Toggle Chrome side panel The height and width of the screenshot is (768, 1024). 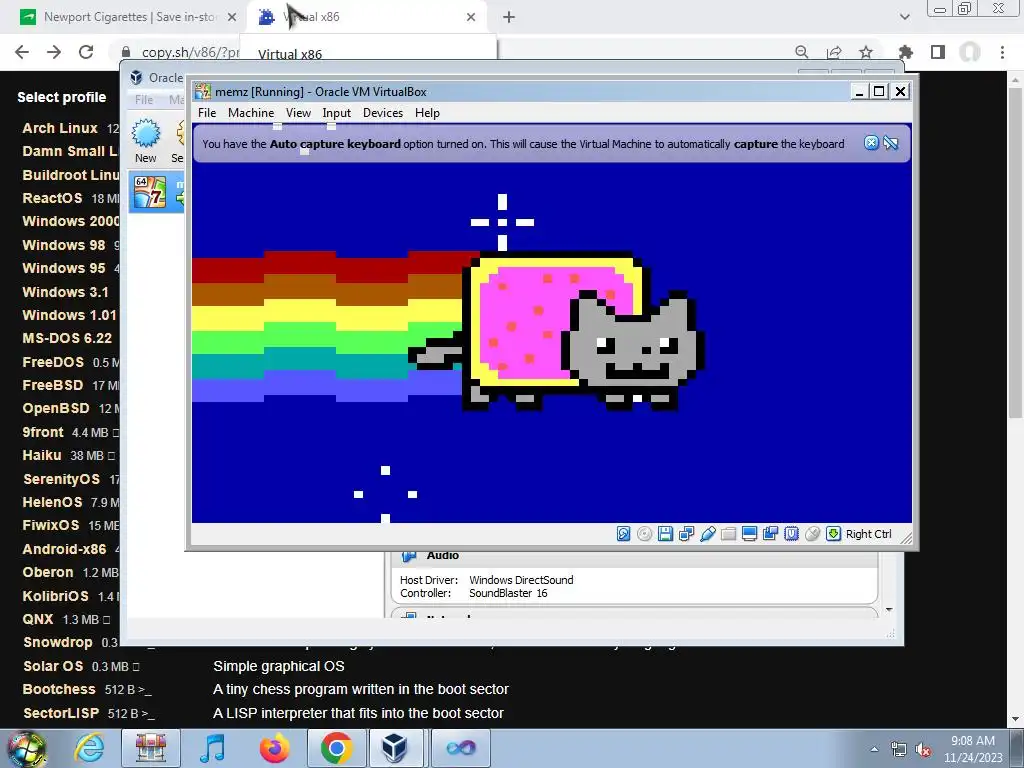(x=938, y=52)
